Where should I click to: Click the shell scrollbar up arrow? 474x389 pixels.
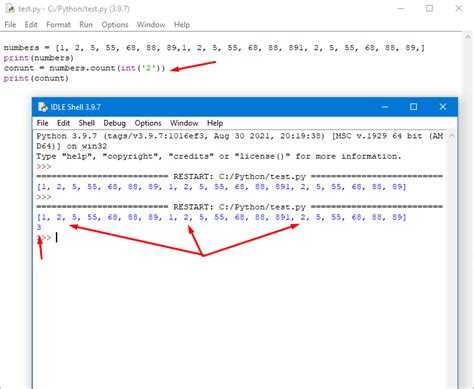tap(452, 136)
